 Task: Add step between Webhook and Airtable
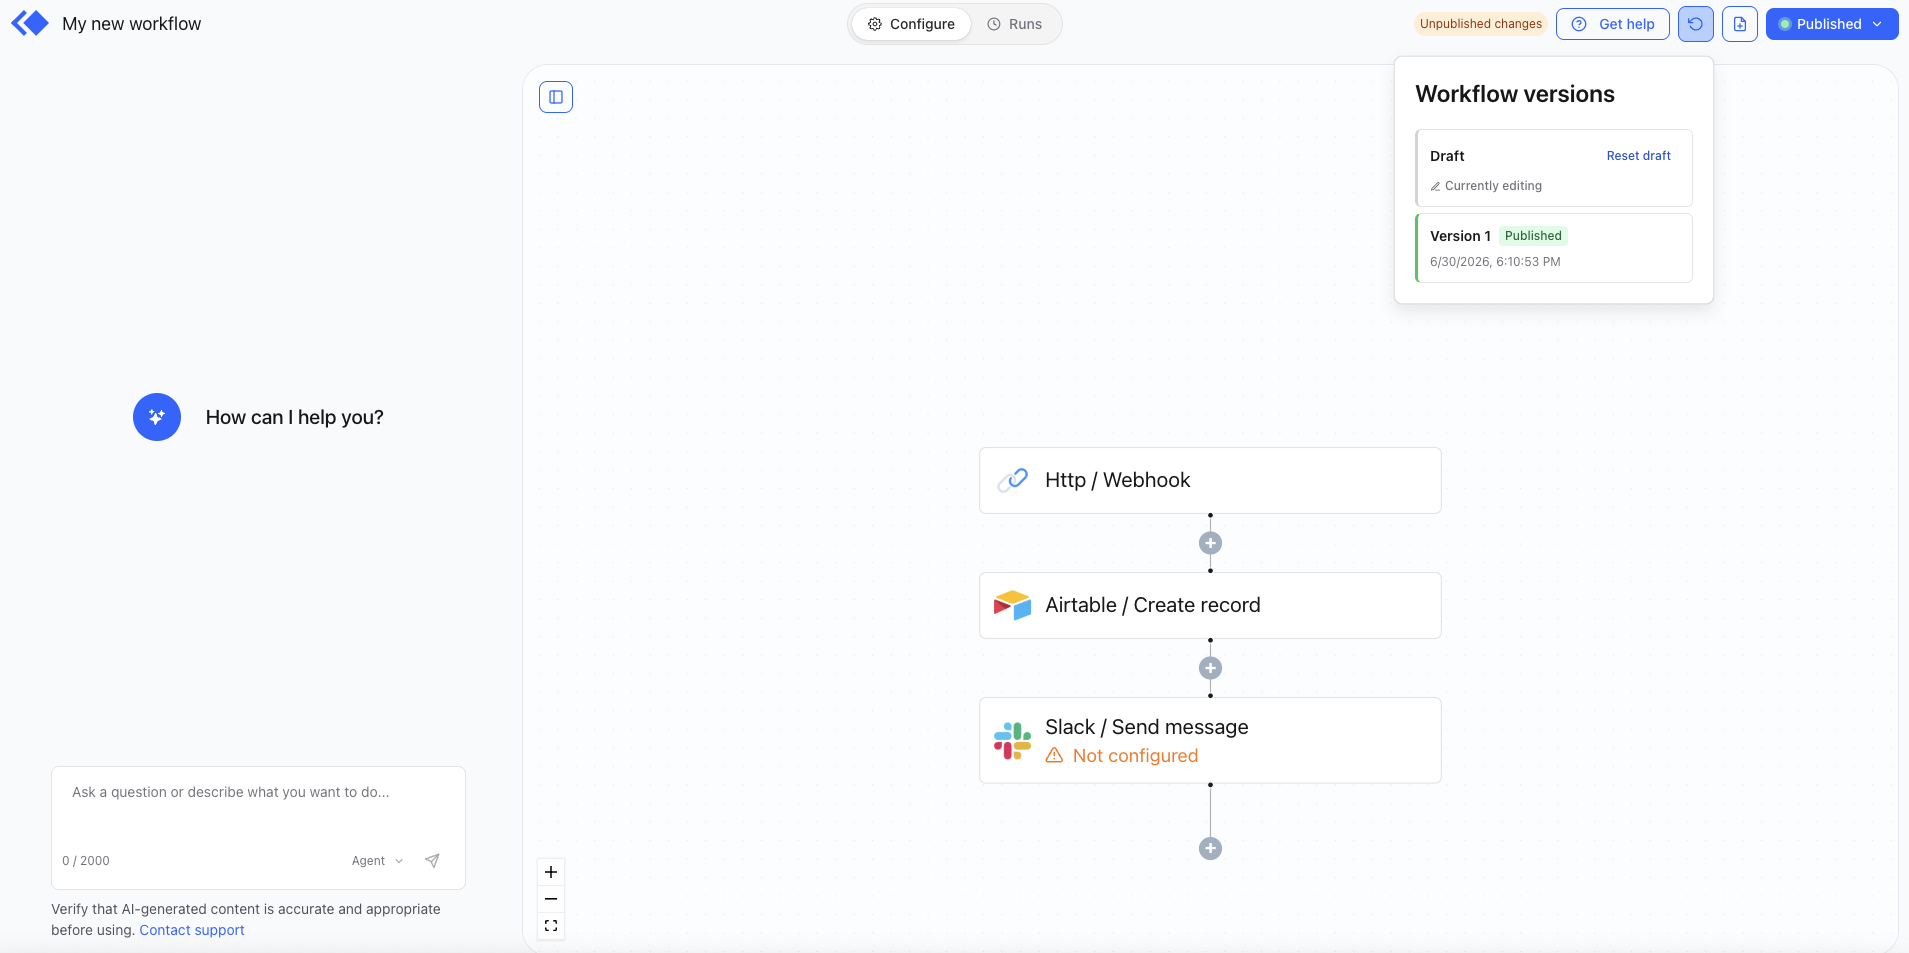coord(1210,543)
